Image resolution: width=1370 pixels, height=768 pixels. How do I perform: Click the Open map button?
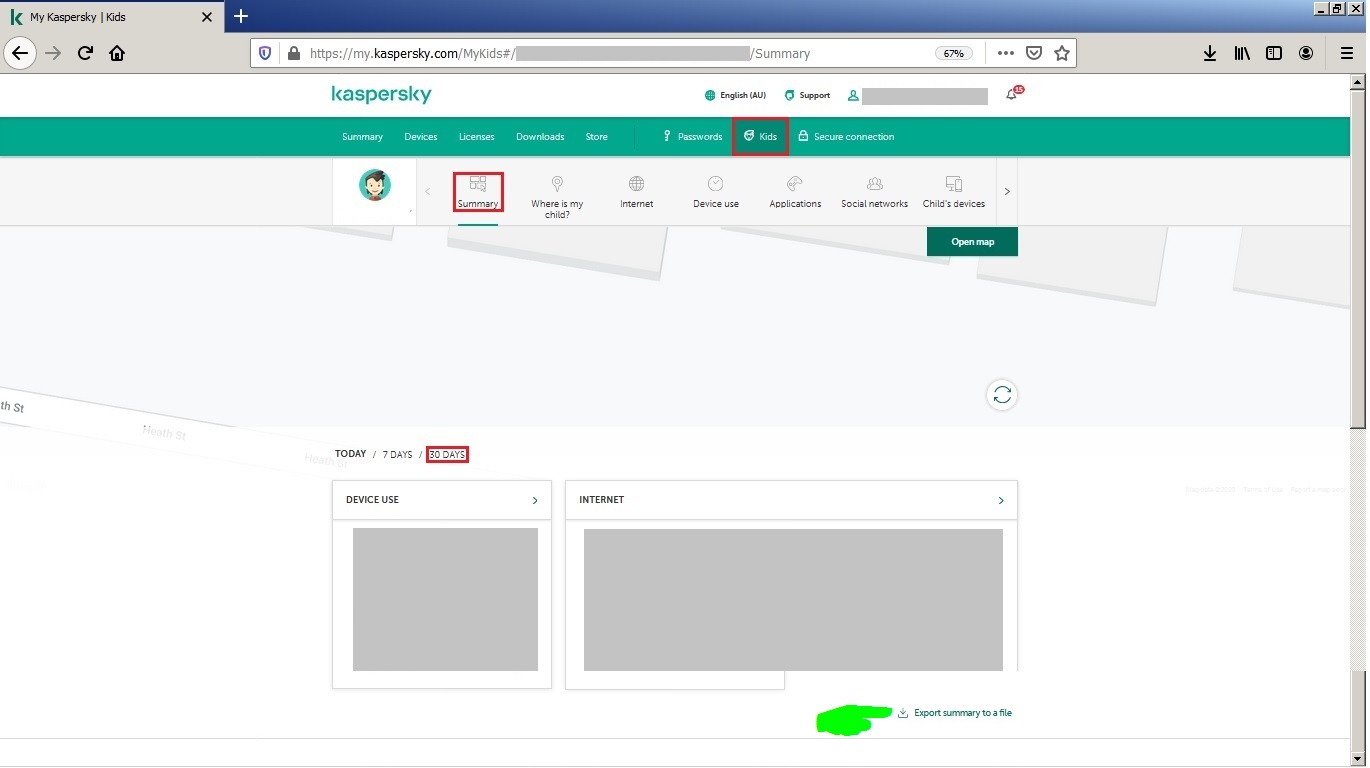click(x=972, y=242)
